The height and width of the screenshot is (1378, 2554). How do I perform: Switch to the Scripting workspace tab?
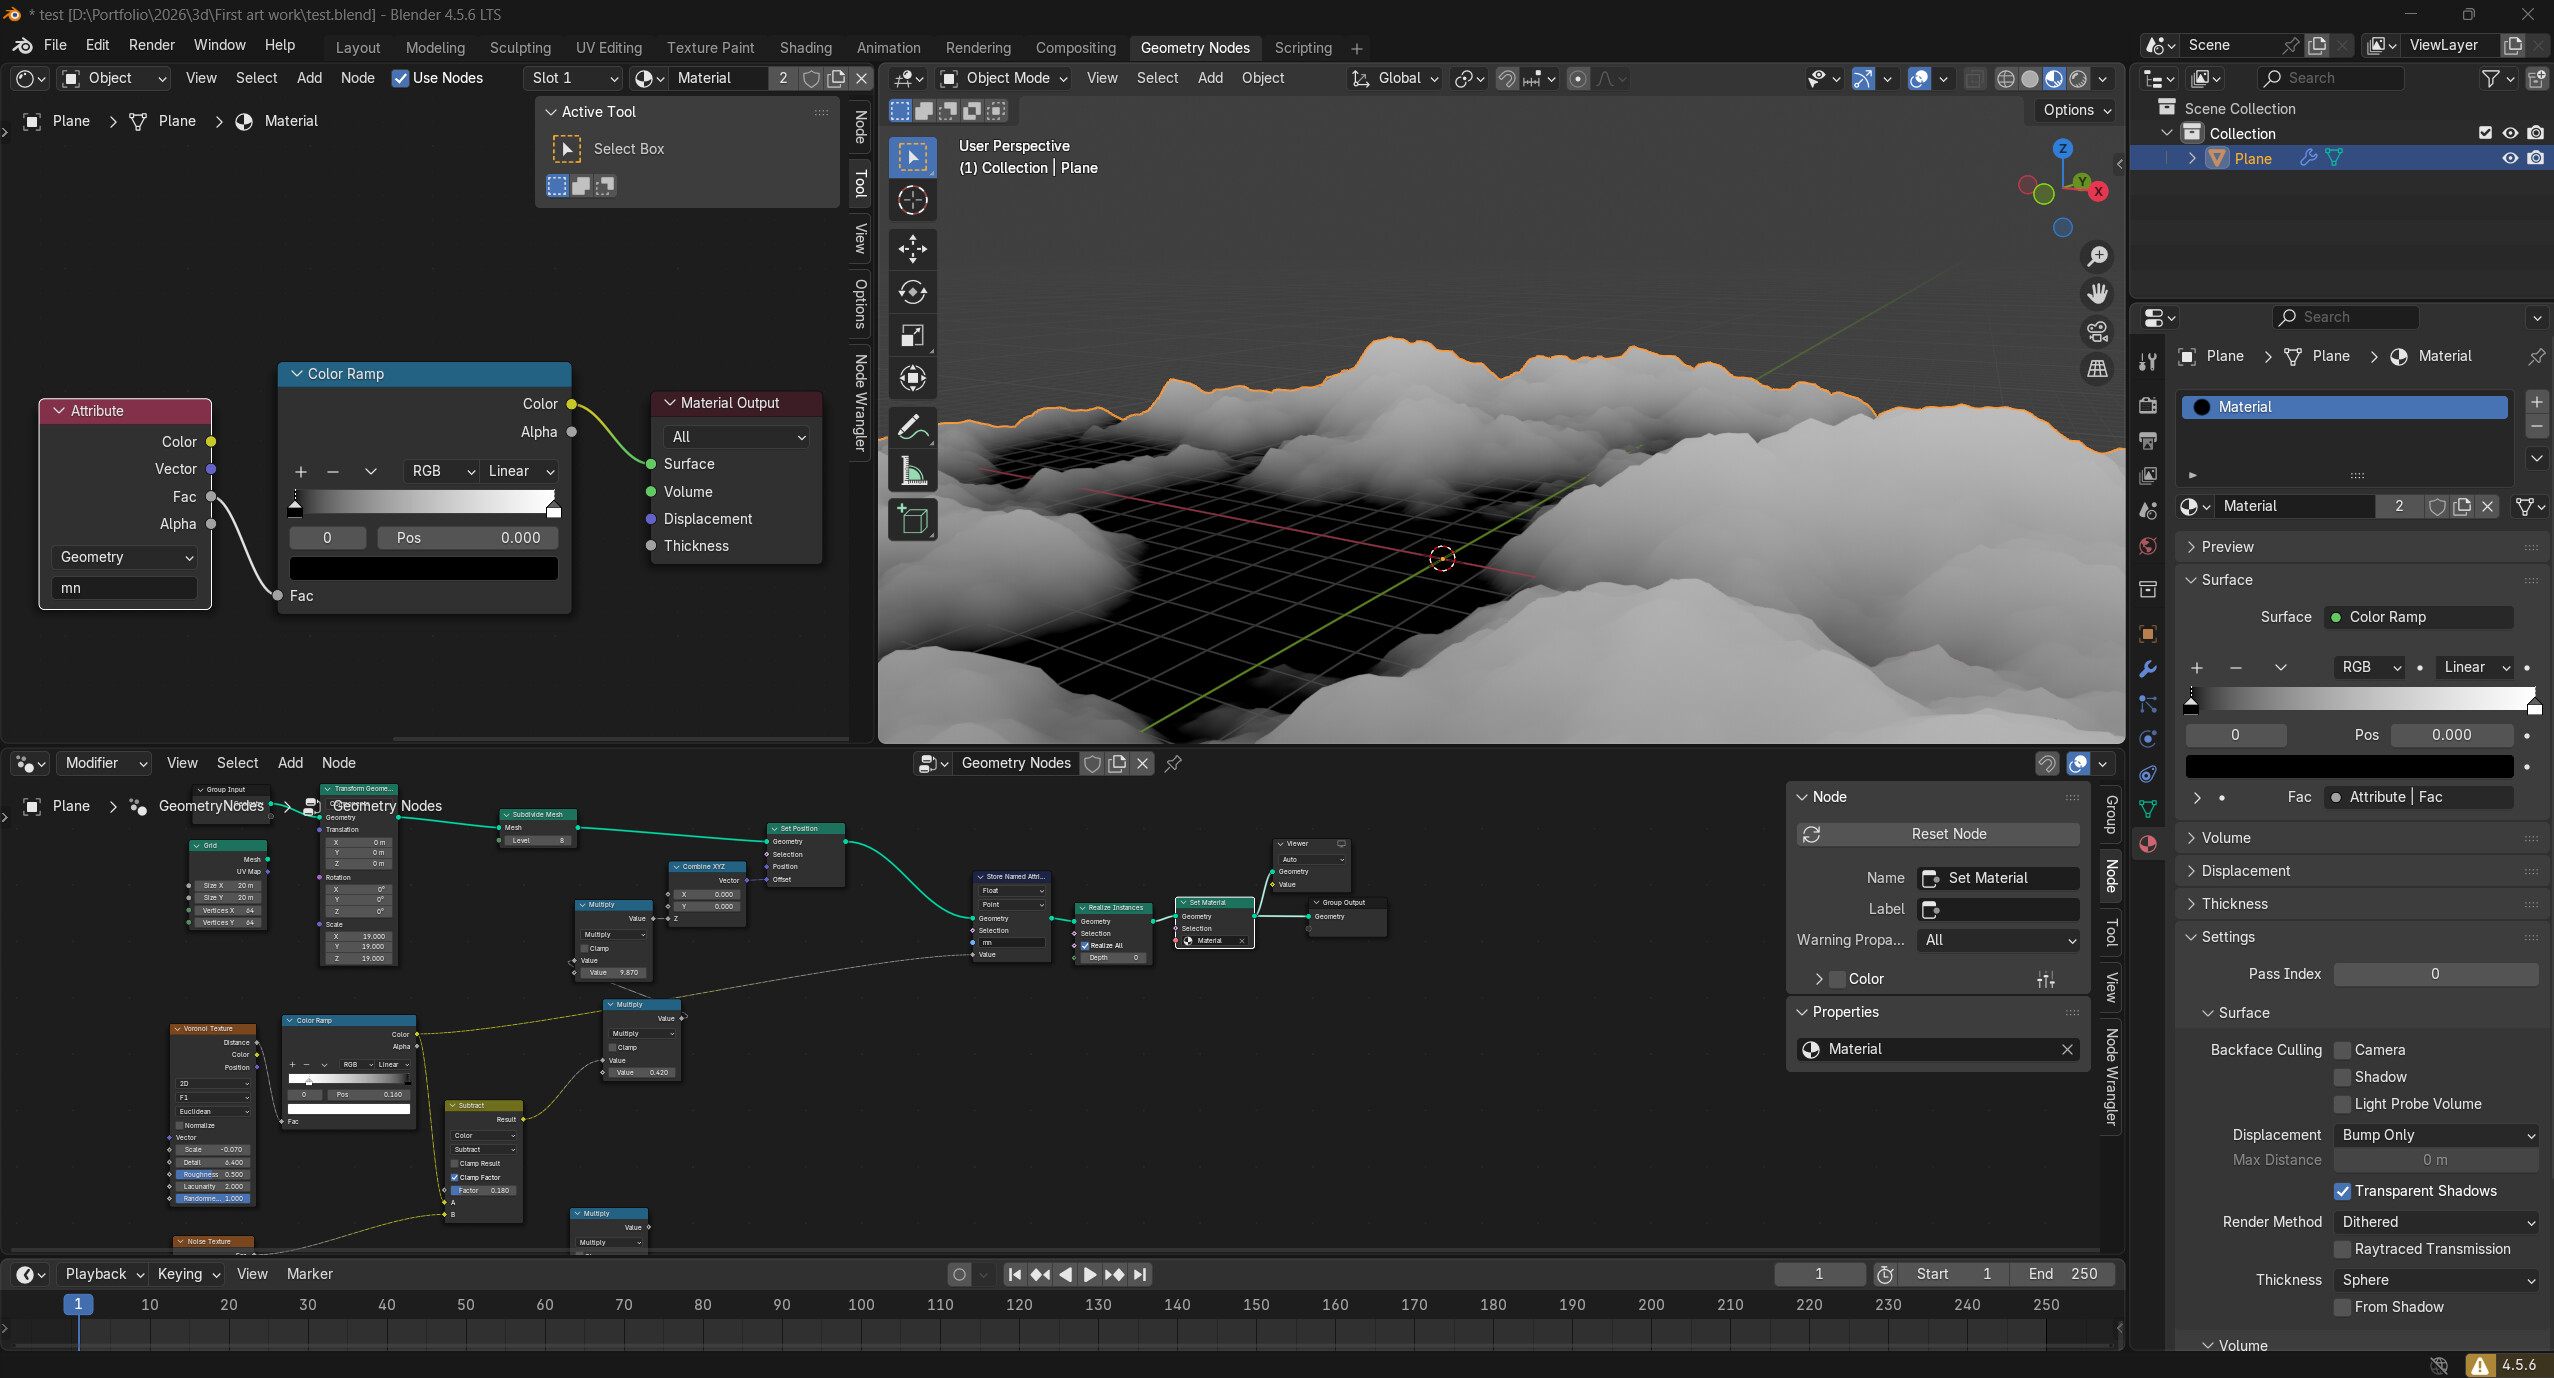1302,48
